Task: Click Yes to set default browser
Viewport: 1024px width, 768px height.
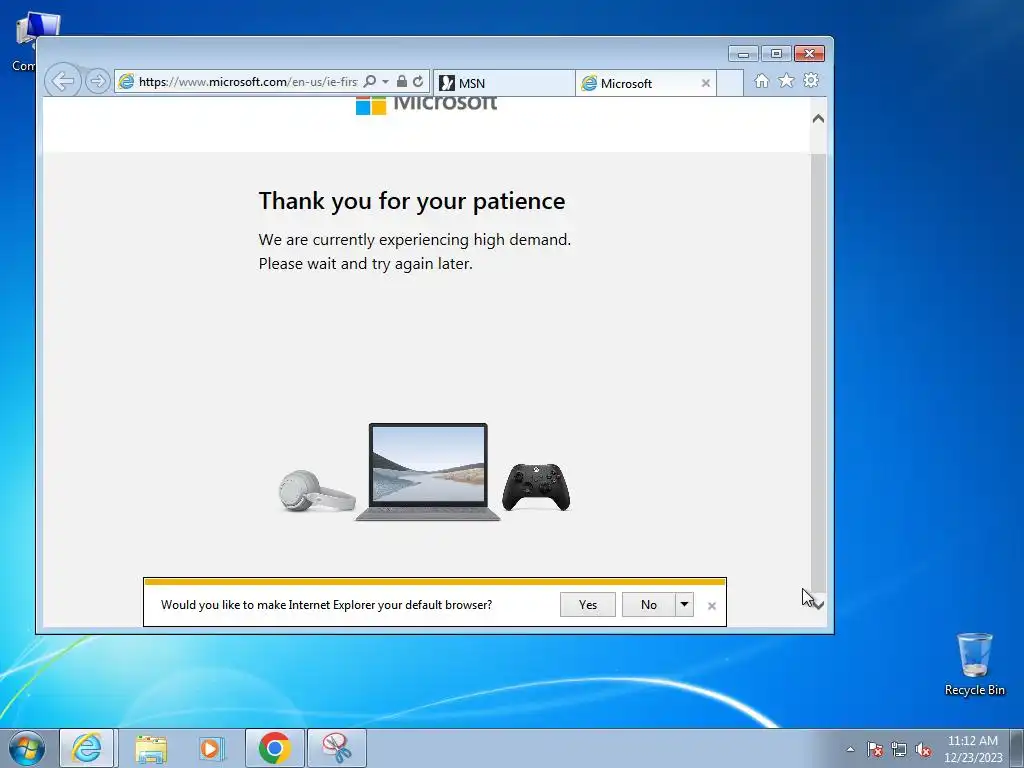Action: (x=588, y=605)
